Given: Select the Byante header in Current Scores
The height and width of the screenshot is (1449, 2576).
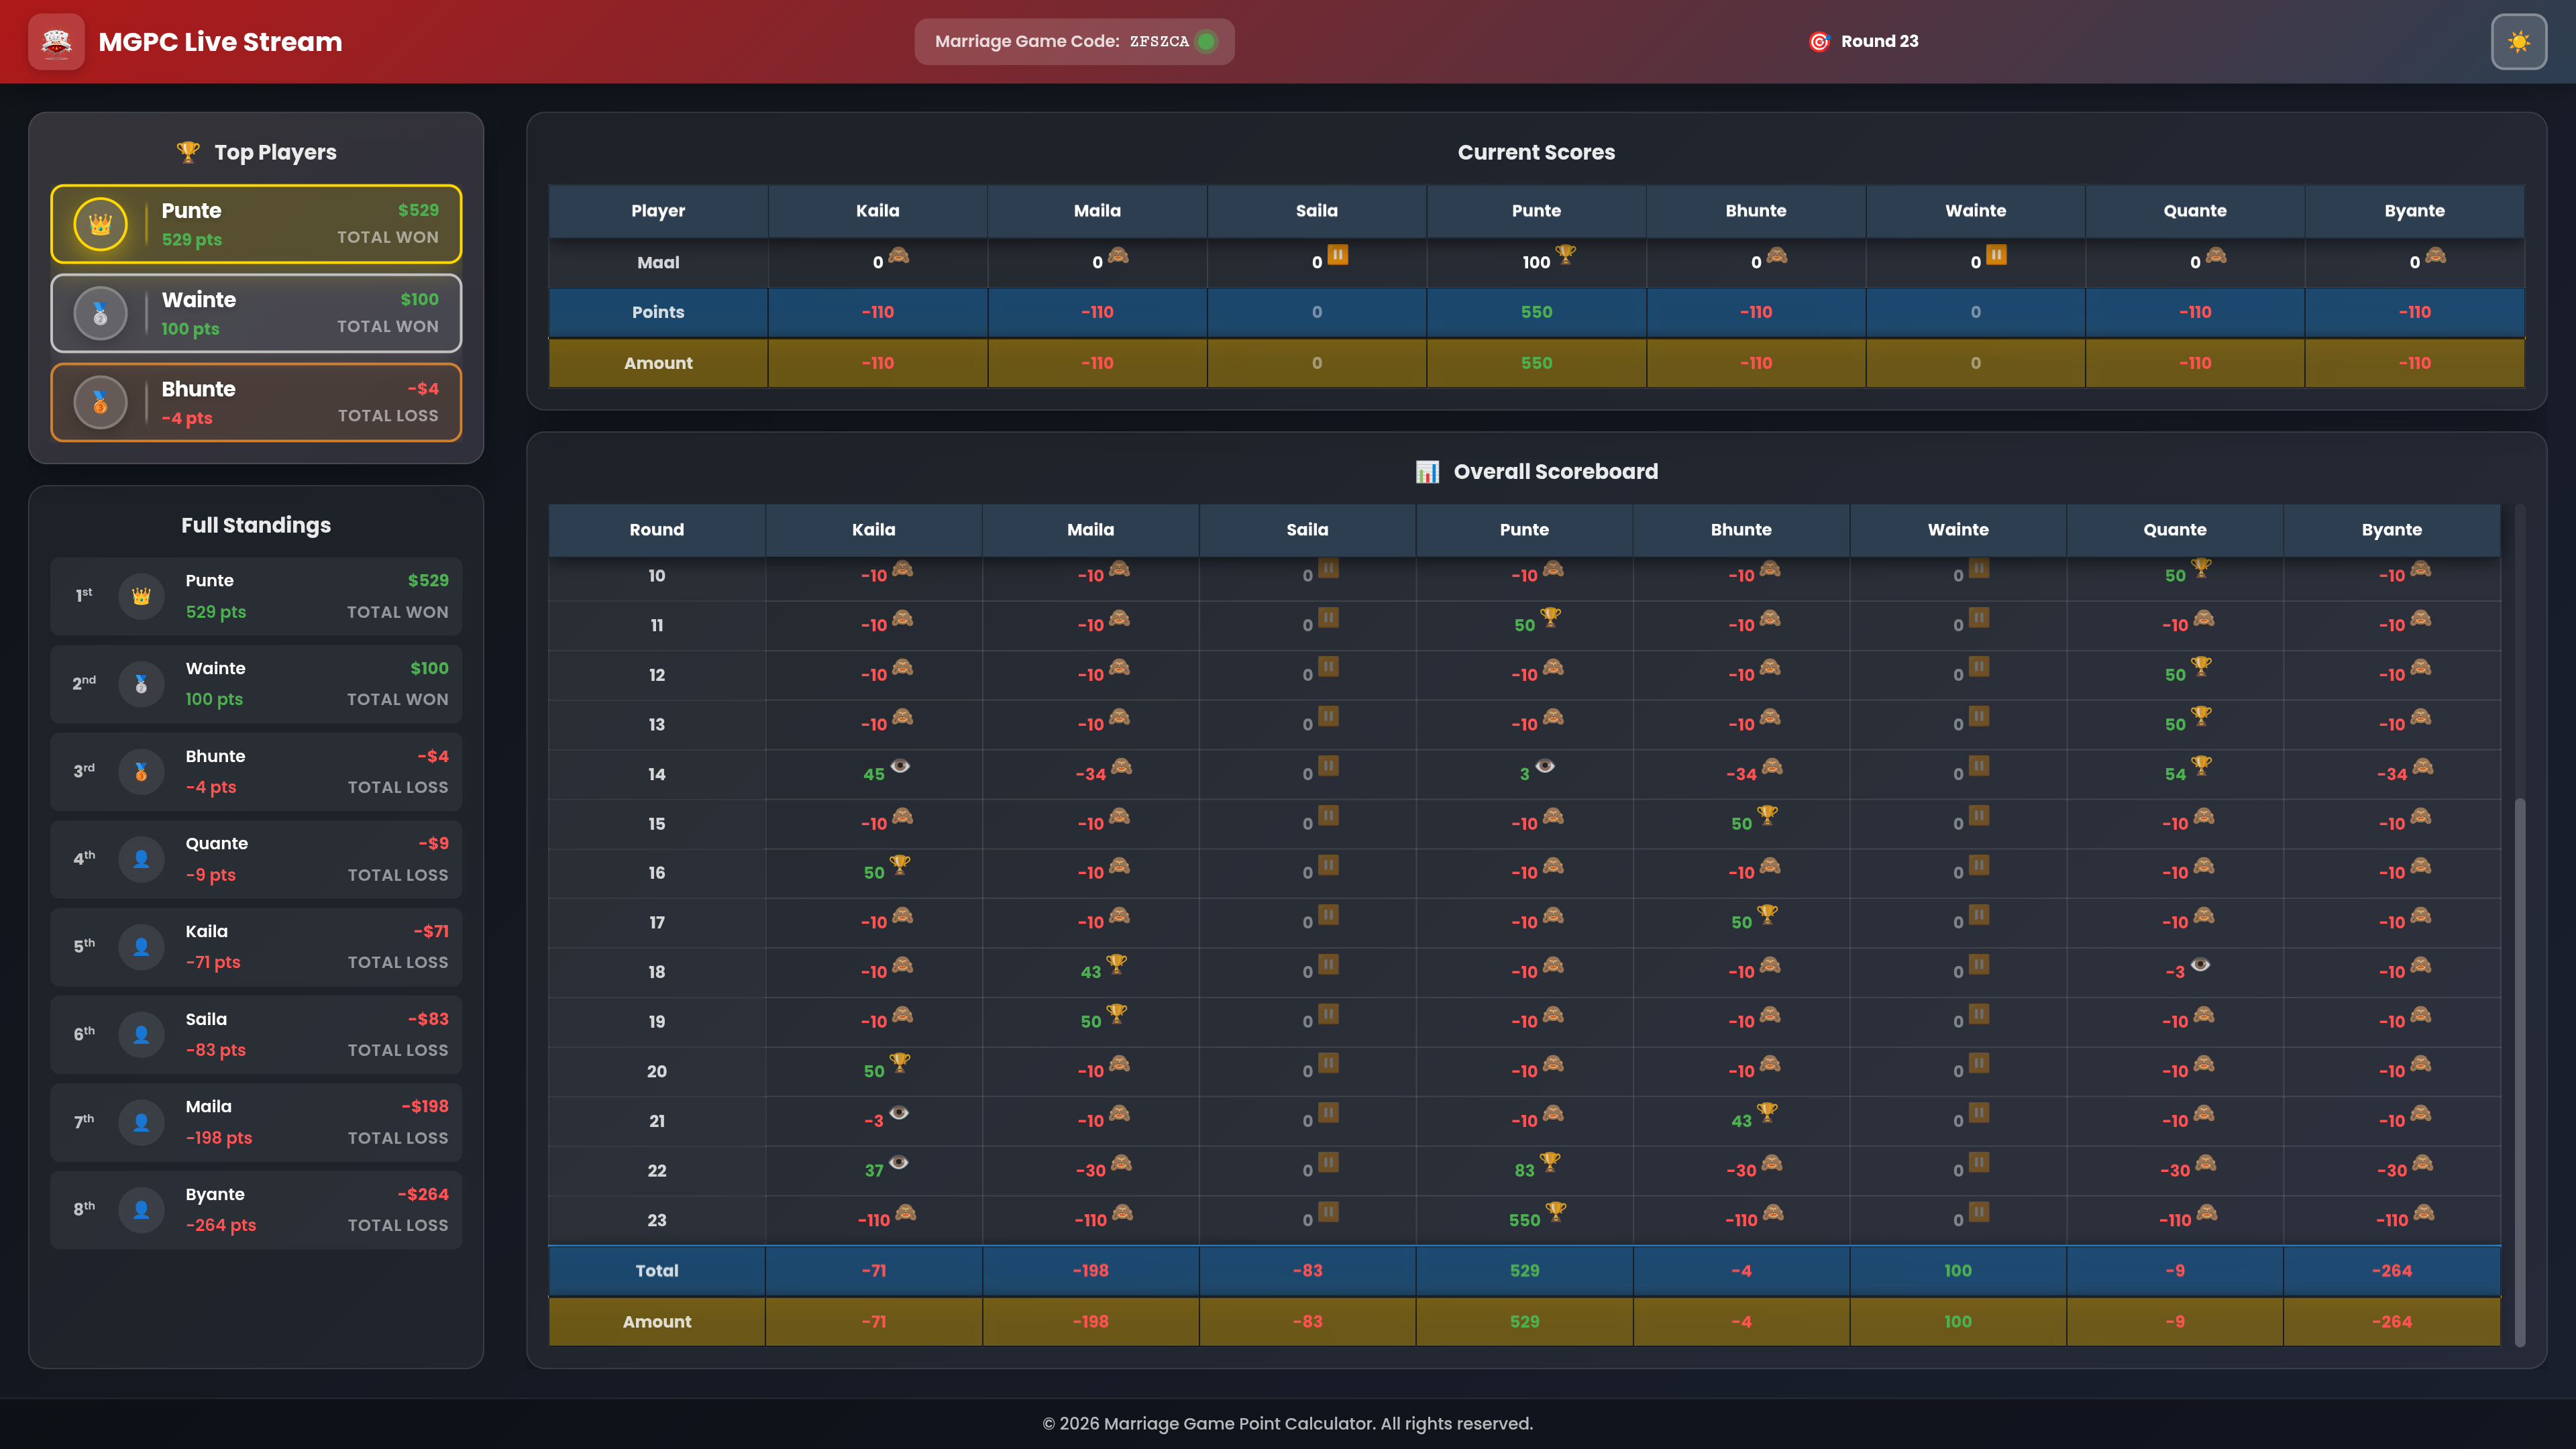Looking at the screenshot, I should click(x=2414, y=211).
